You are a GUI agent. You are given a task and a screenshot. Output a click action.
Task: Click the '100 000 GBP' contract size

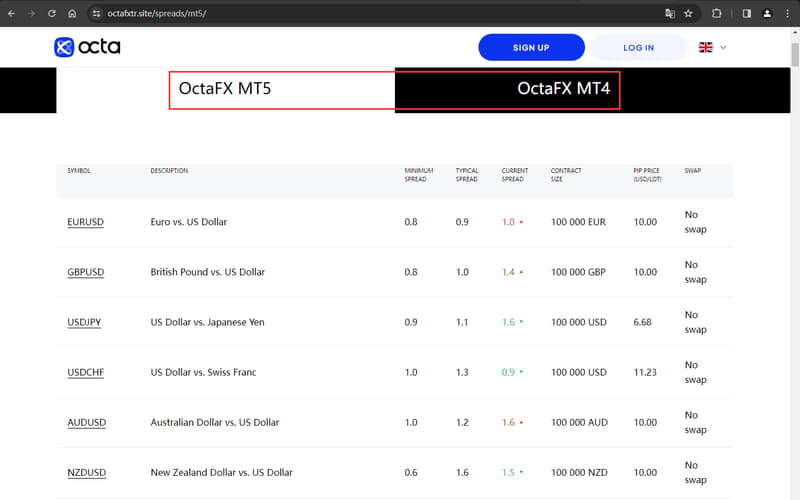(578, 272)
